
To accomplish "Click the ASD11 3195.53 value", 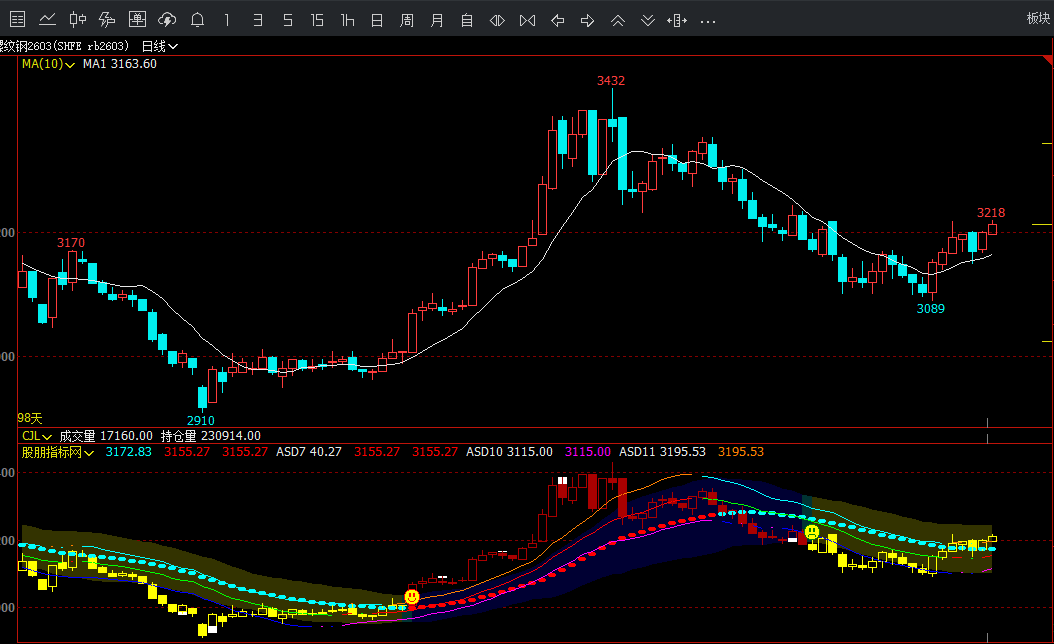I will tap(662, 452).
